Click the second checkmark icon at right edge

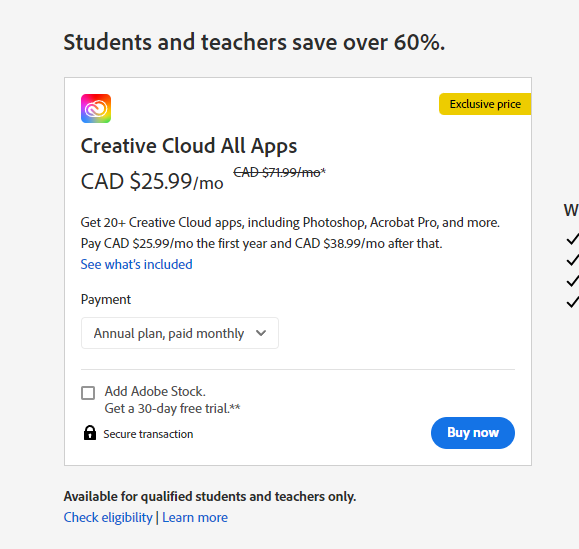tap(572, 260)
